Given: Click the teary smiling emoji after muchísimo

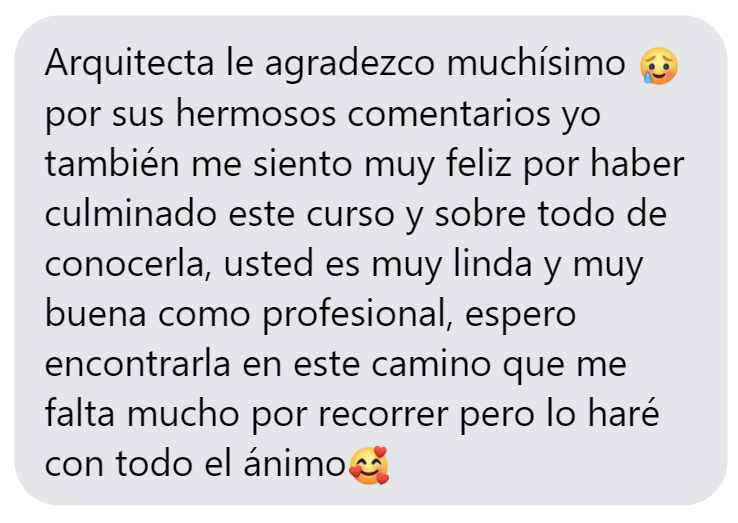Looking at the screenshot, I should coord(659,65).
